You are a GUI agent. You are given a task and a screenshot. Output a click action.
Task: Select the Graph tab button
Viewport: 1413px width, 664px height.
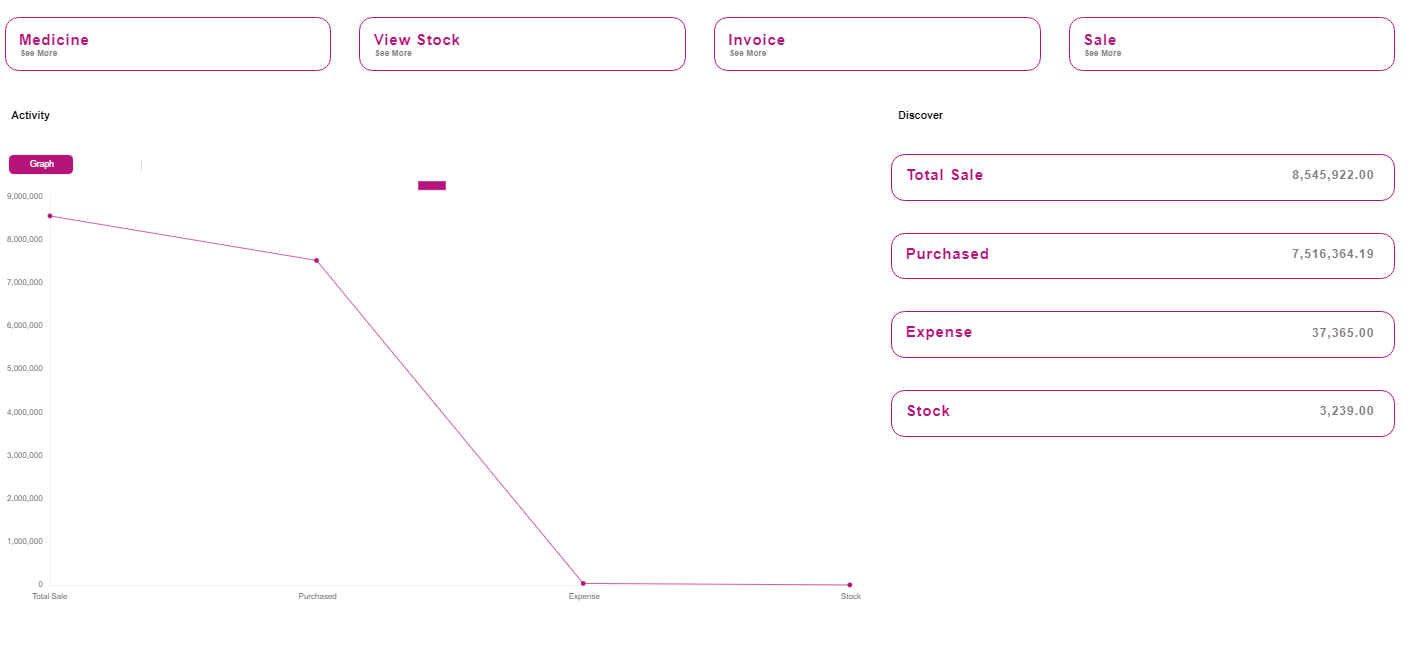[41, 164]
